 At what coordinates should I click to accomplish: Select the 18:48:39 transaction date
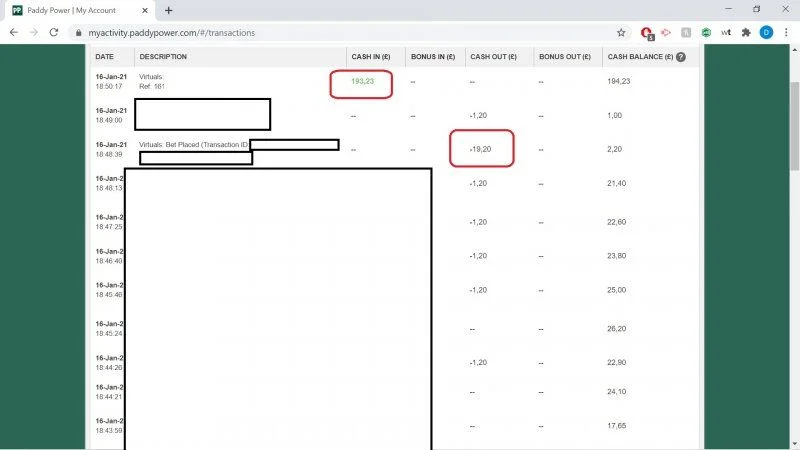click(x=111, y=149)
